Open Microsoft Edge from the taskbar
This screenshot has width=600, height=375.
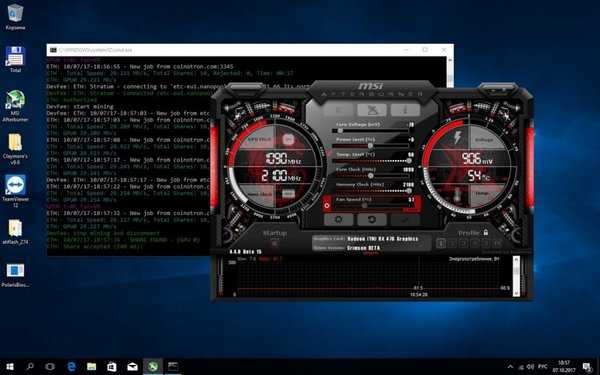71,367
